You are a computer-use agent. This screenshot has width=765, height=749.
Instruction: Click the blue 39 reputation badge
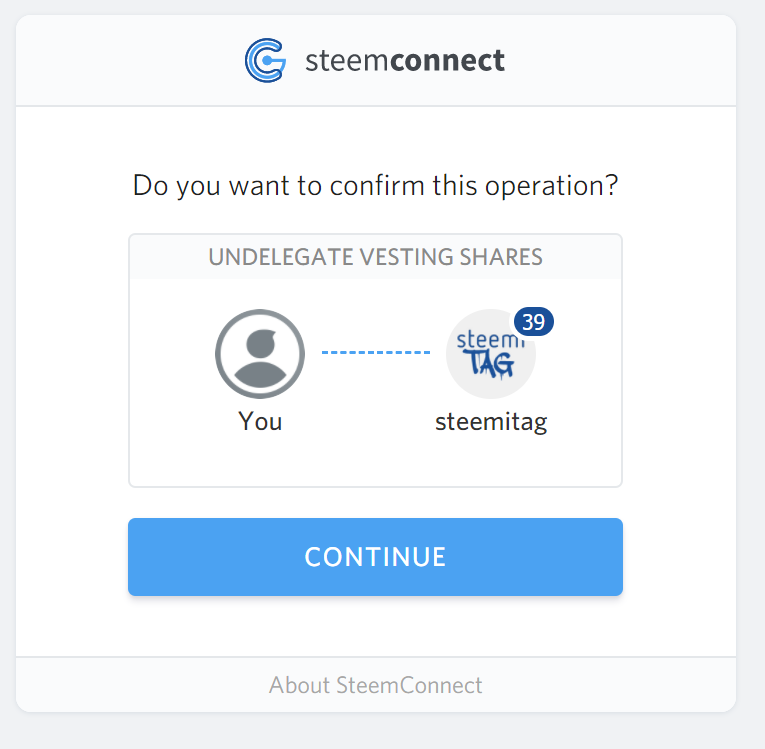point(534,322)
